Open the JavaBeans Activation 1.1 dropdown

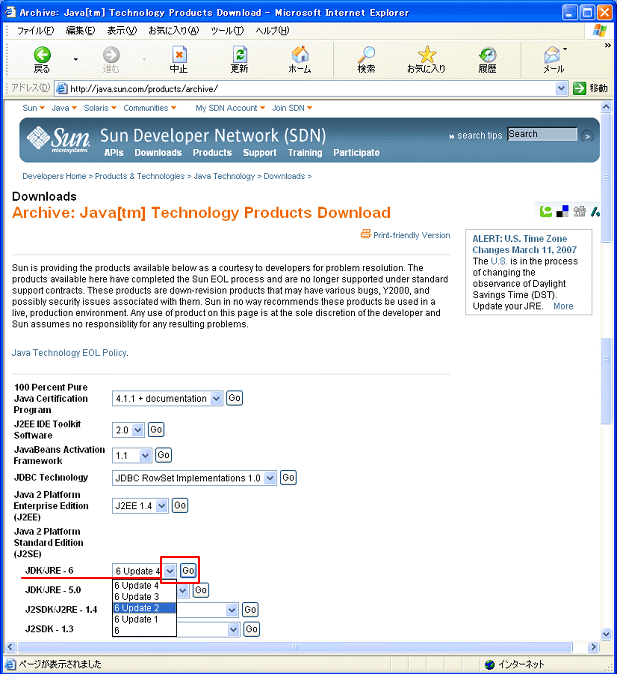(x=145, y=455)
